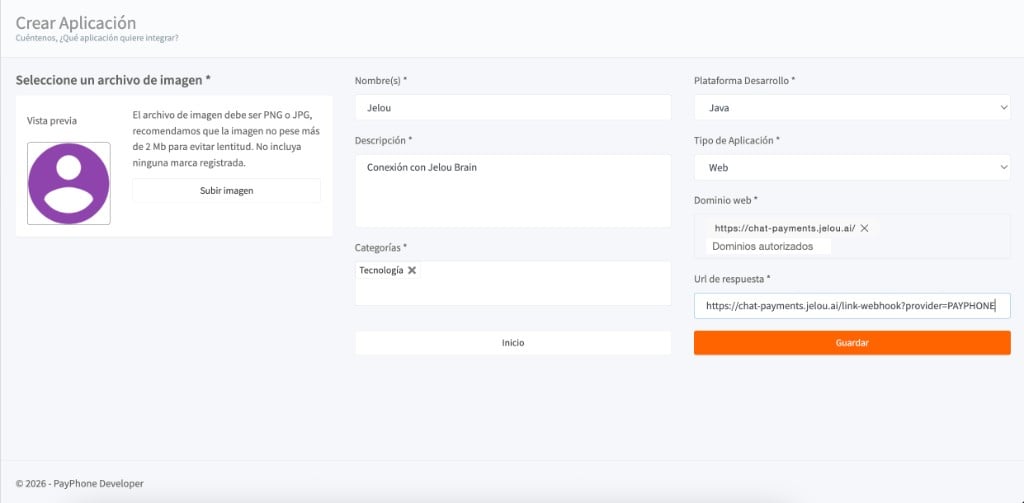Click the Url de respuesta label
Image resolution: width=1024 pixels, height=503 pixels.
(x=732, y=279)
